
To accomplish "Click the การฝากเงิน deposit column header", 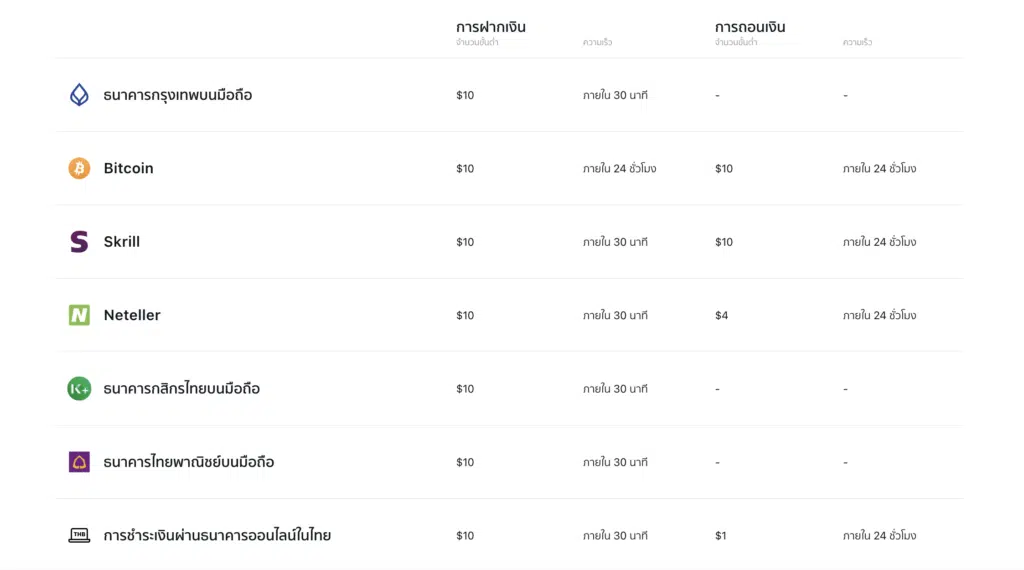I will pos(490,27).
